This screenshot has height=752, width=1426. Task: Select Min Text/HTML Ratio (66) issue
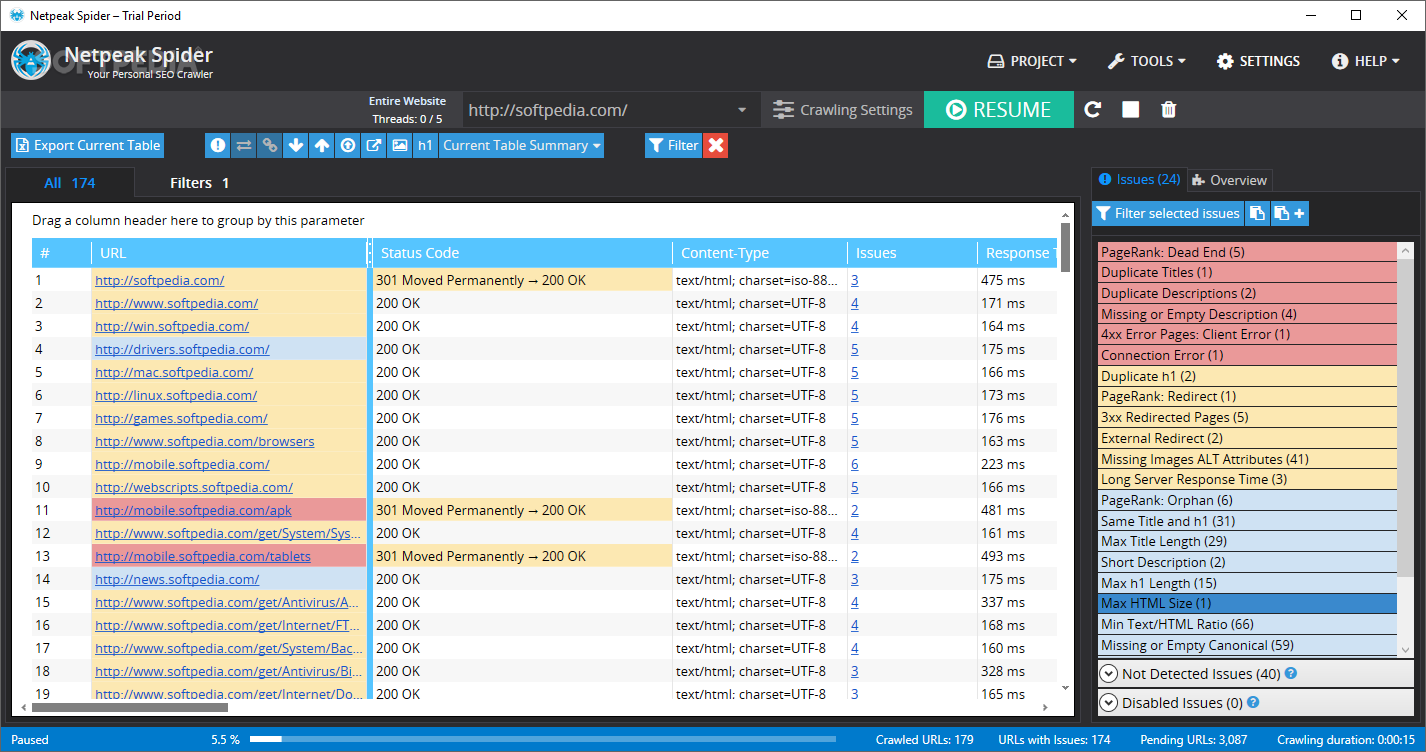1246,624
